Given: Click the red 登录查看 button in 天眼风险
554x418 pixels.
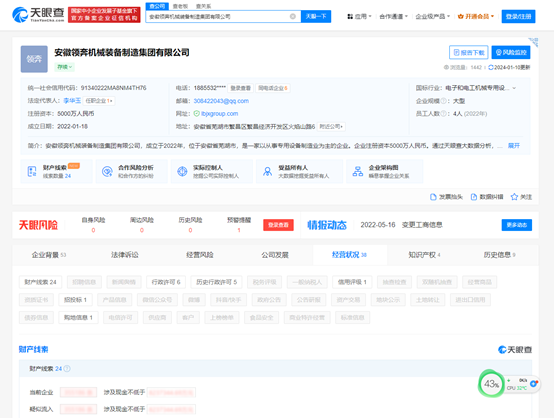Looking at the screenshot, I should click(278, 225).
